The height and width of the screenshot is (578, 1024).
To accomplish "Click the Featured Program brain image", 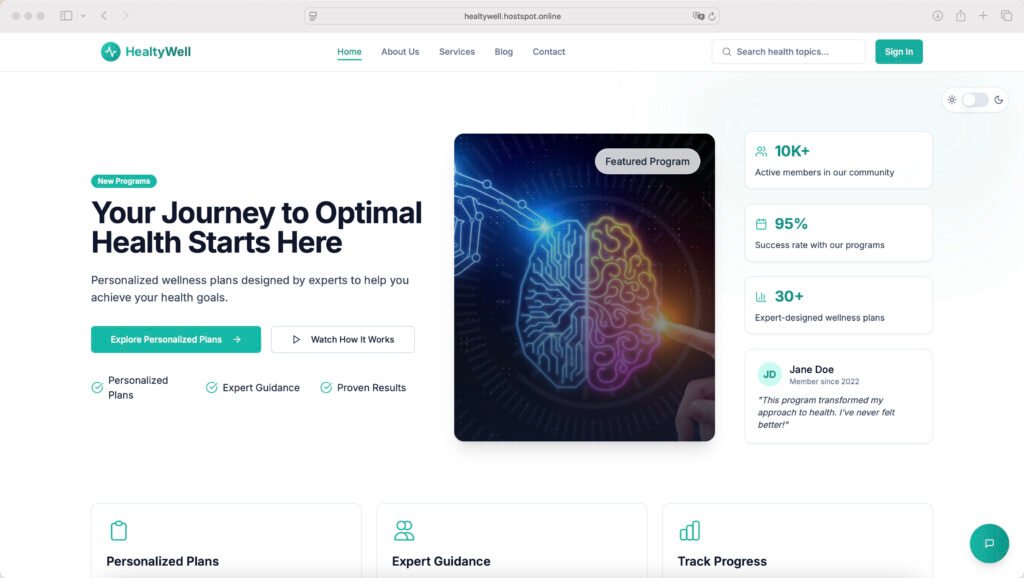I will coord(584,287).
